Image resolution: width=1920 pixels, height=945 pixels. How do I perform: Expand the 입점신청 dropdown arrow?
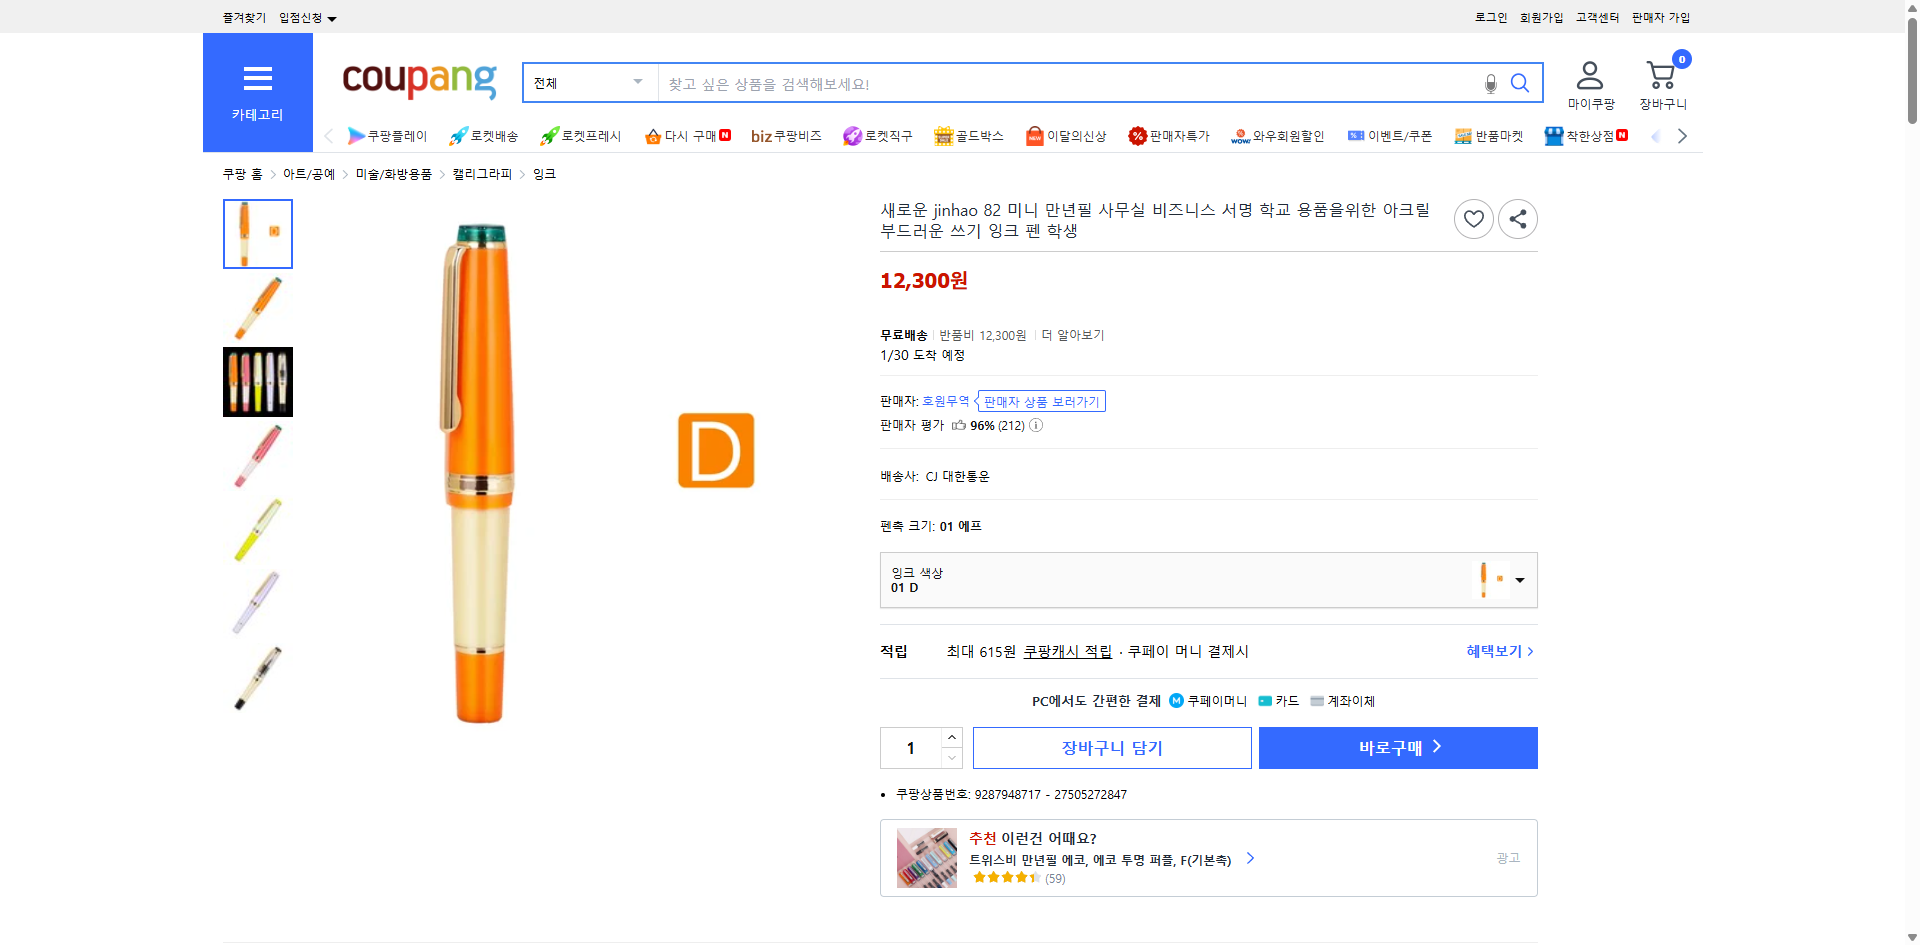[x=333, y=17]
